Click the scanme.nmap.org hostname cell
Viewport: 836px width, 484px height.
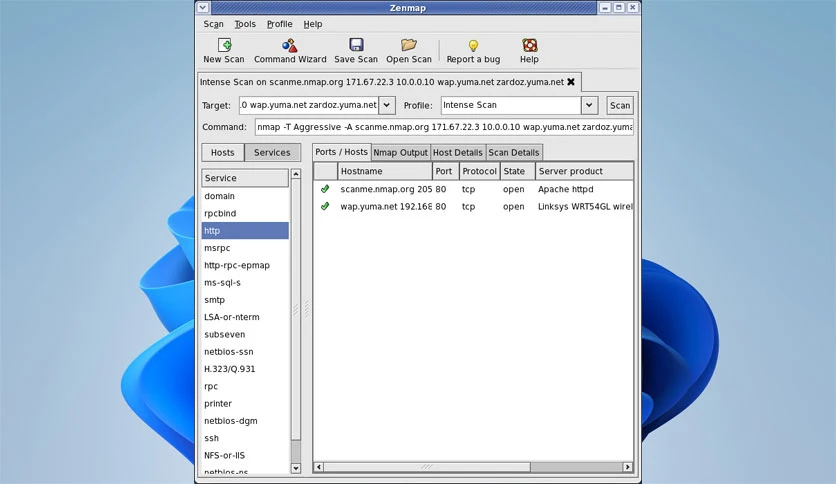click(x=385, y=189)
